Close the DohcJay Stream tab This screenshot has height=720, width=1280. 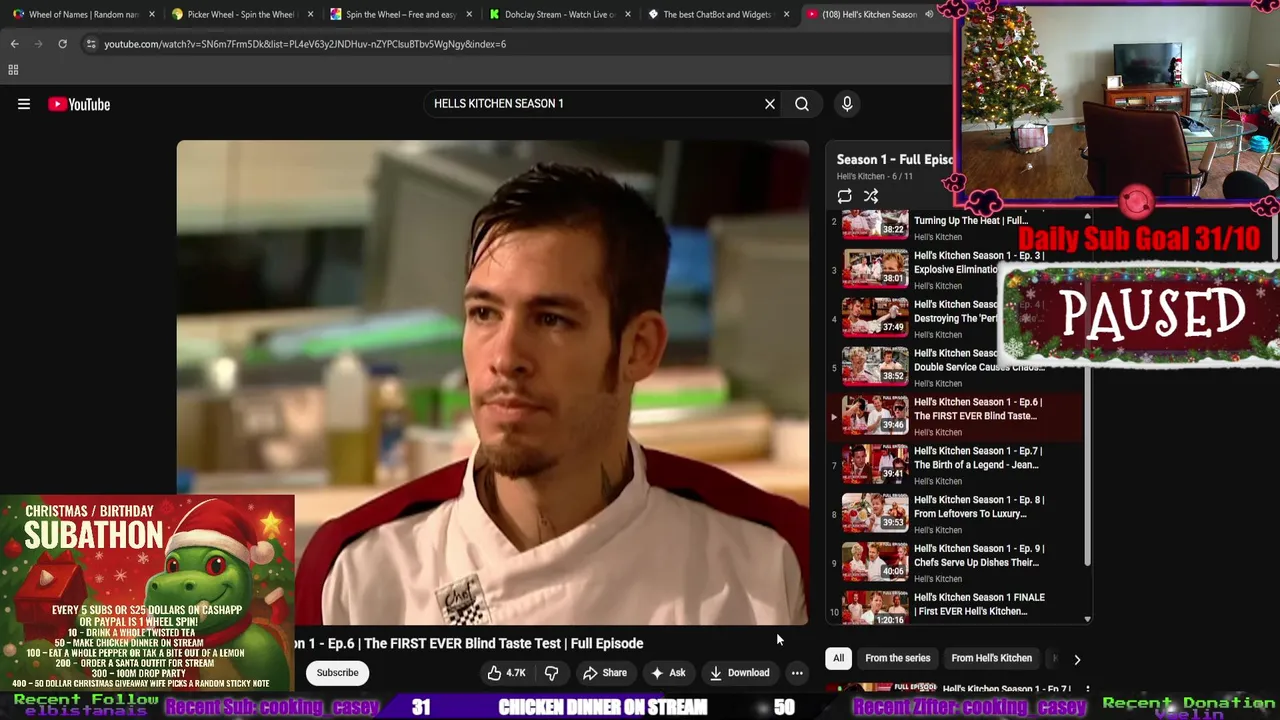(x=627, y=14)
